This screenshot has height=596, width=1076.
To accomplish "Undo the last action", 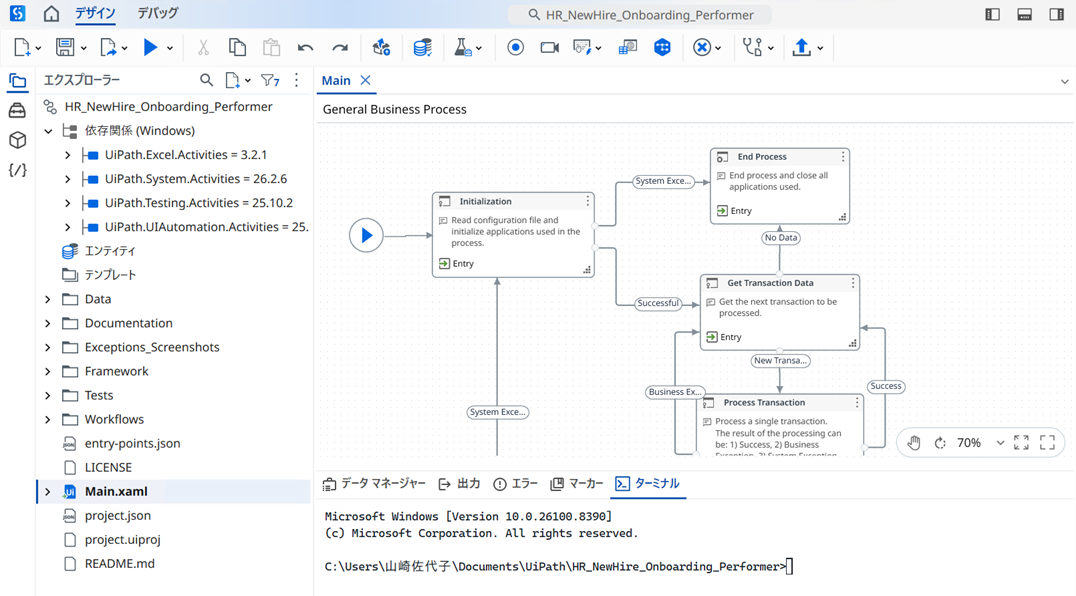I will point(305,47).
